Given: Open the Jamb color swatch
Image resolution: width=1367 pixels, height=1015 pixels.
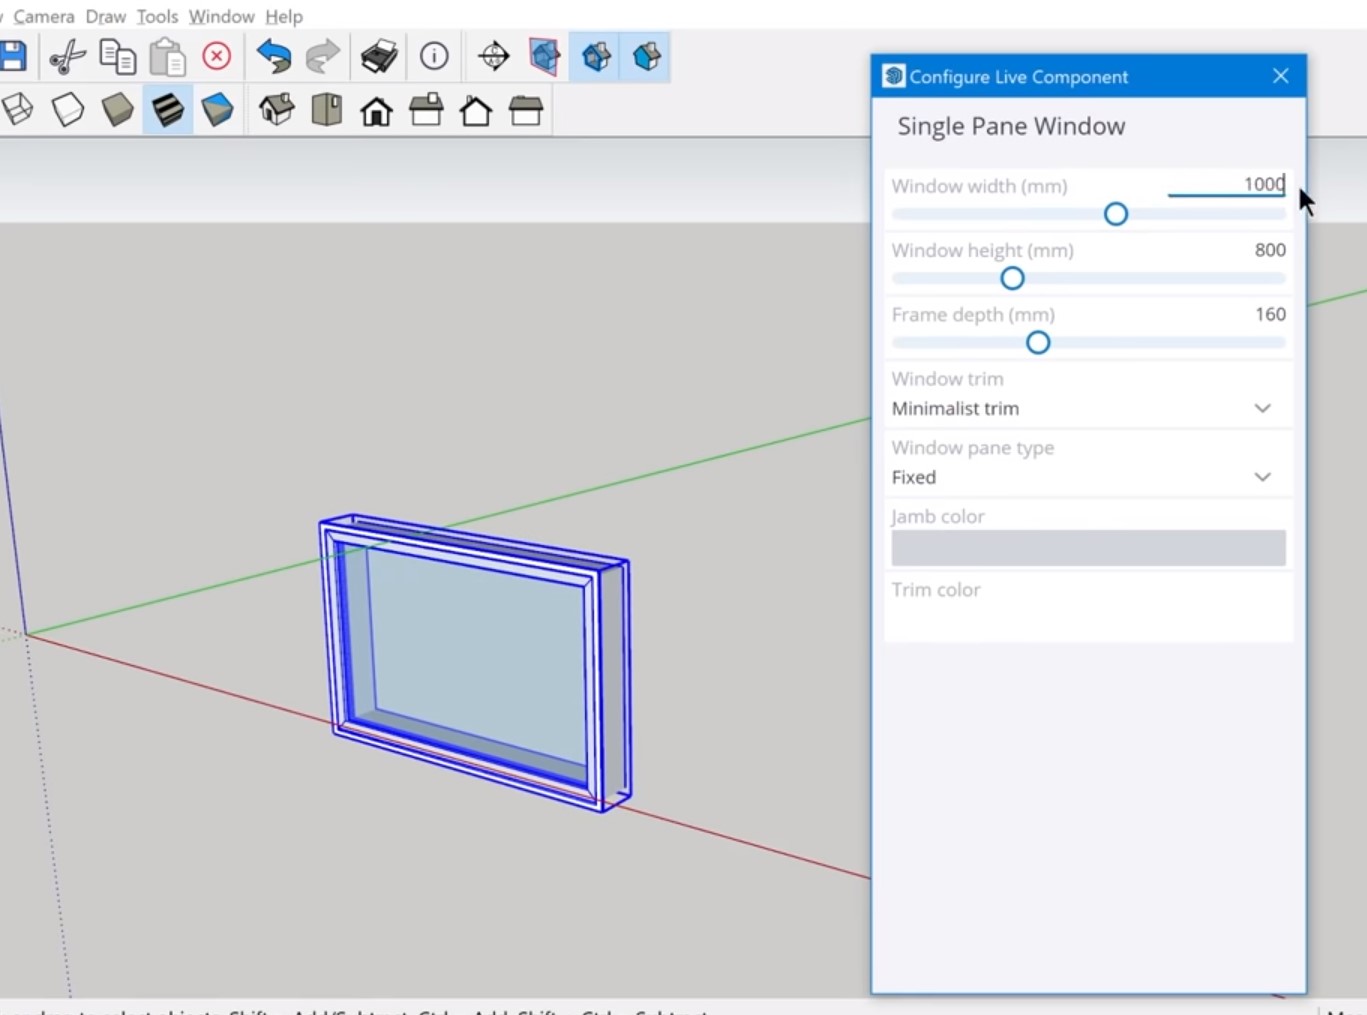Looking at the screenshot, I should click(x=1088, y=548).
